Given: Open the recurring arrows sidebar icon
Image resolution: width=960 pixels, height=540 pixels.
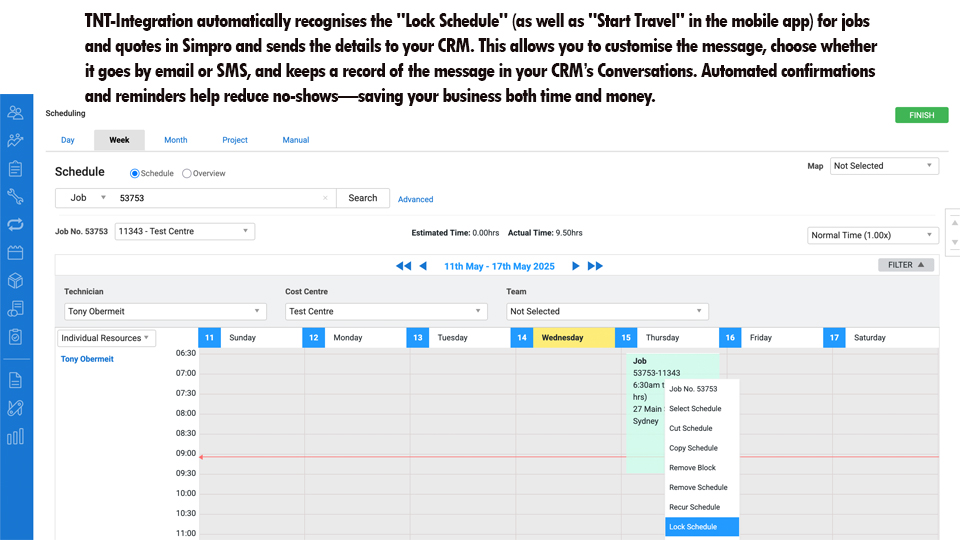Looking at the screenshot, I should click(x=15, y=224).
